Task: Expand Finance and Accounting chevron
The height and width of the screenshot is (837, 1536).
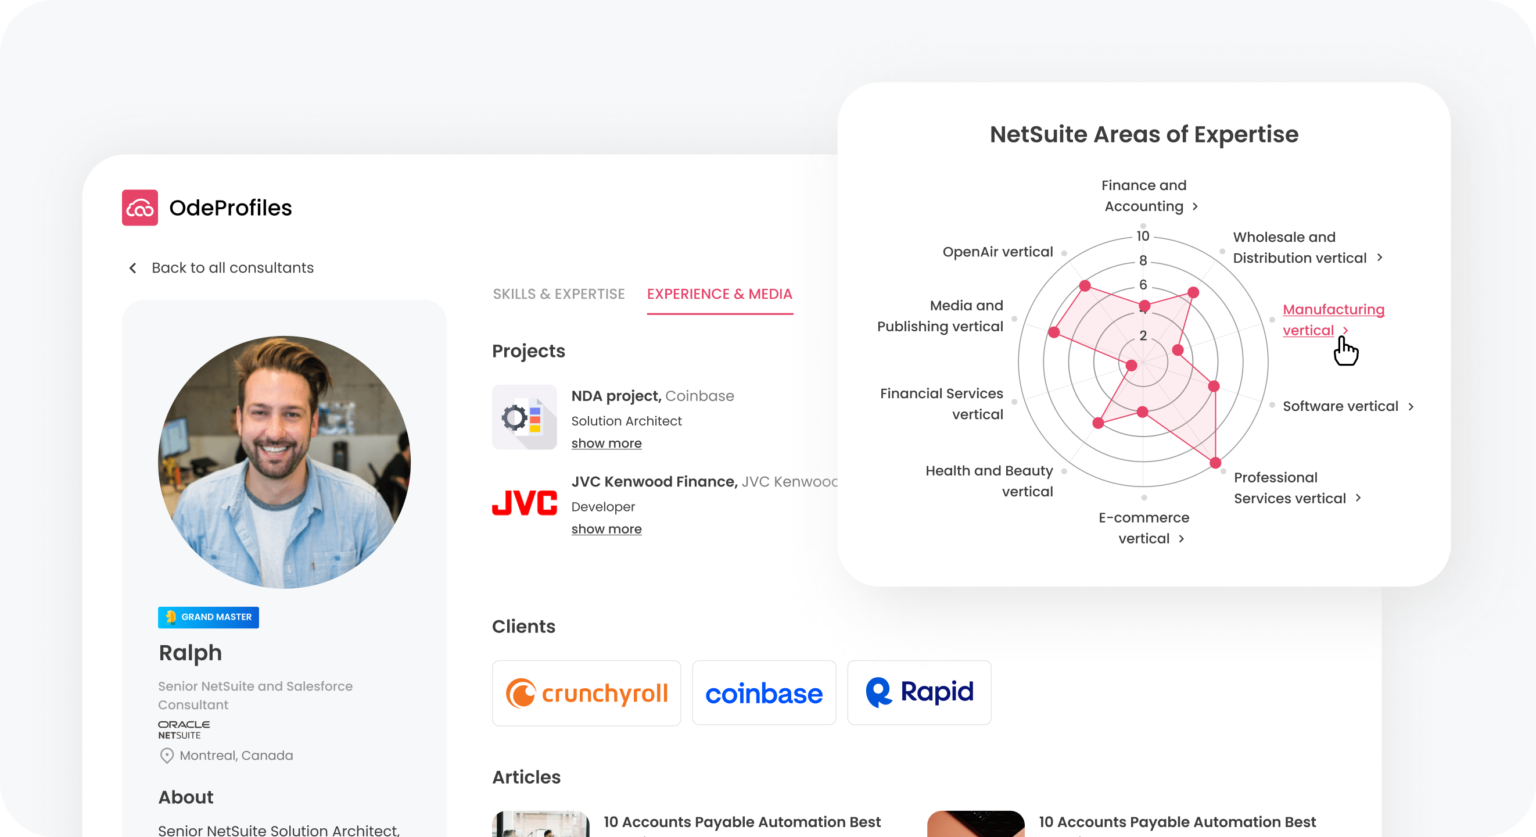Action: 1195,207
